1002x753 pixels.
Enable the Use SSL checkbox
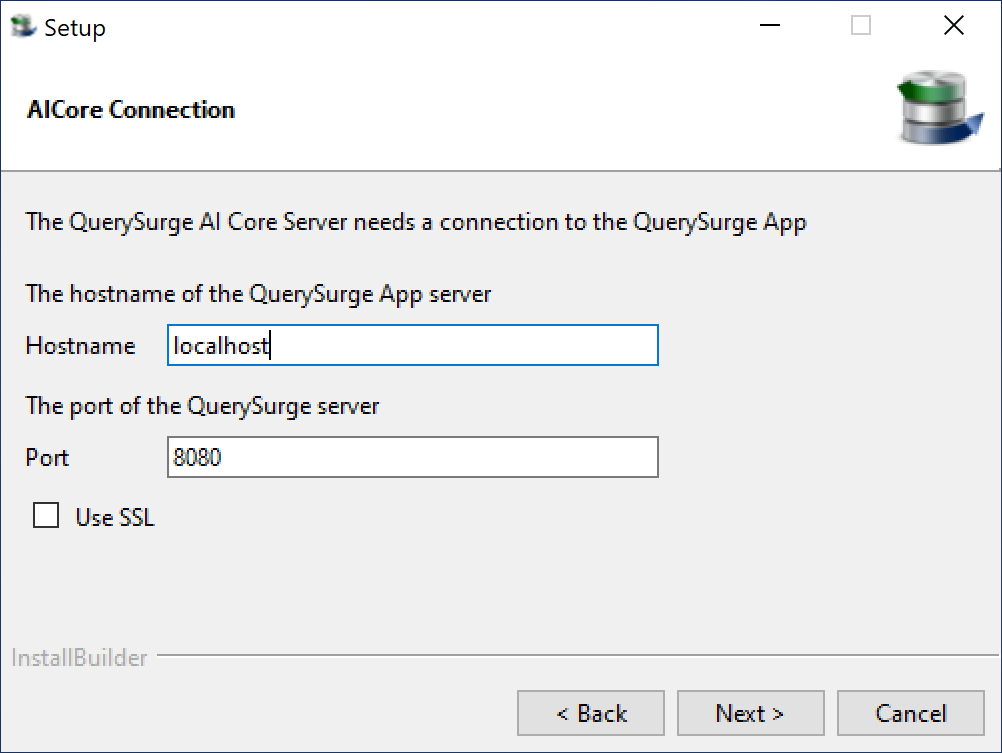pos(46,515)
